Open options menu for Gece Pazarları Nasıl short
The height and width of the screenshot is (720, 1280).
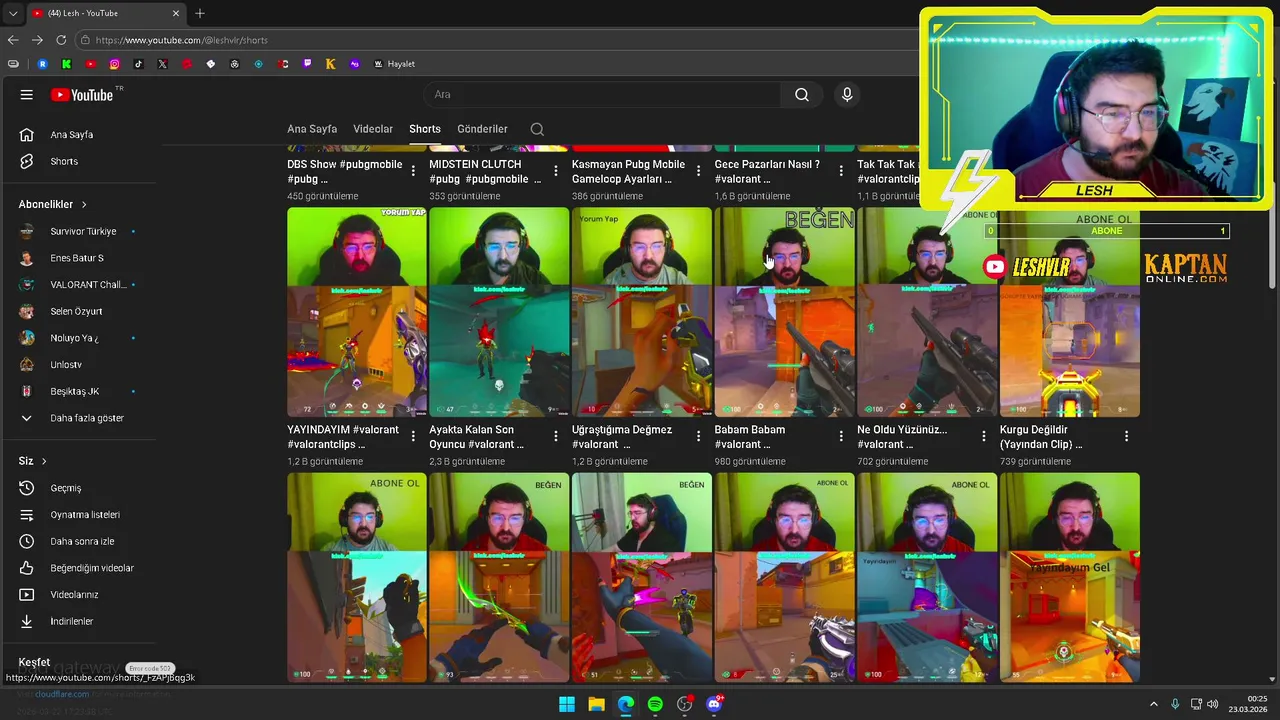(841, 171)
